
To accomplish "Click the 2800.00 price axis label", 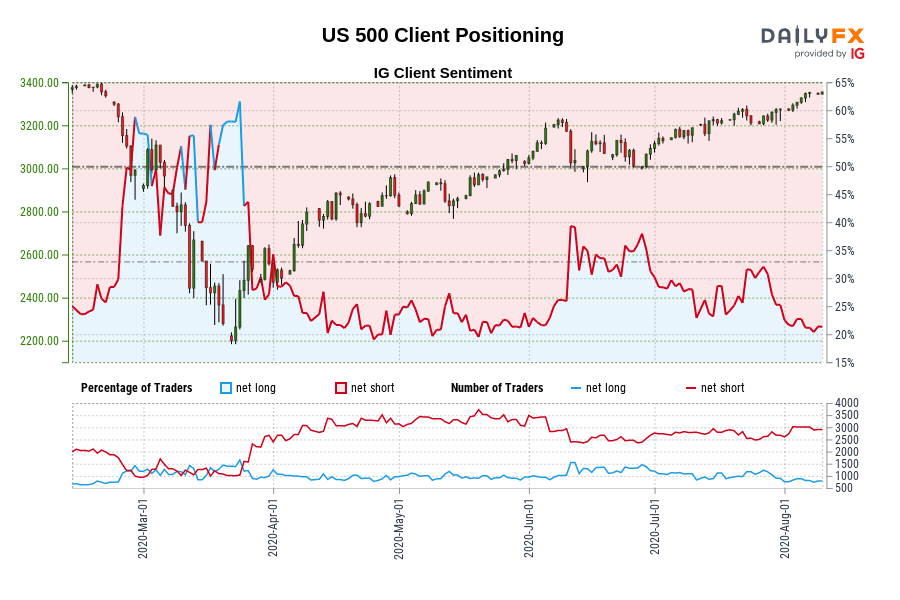I will (39, 212).
